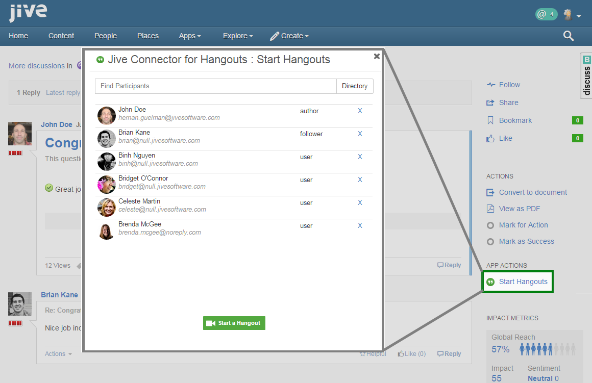This screenshot has width=592, height=383.
Task: Click the Find Participants input field
Action: click(x=216, y=86)
